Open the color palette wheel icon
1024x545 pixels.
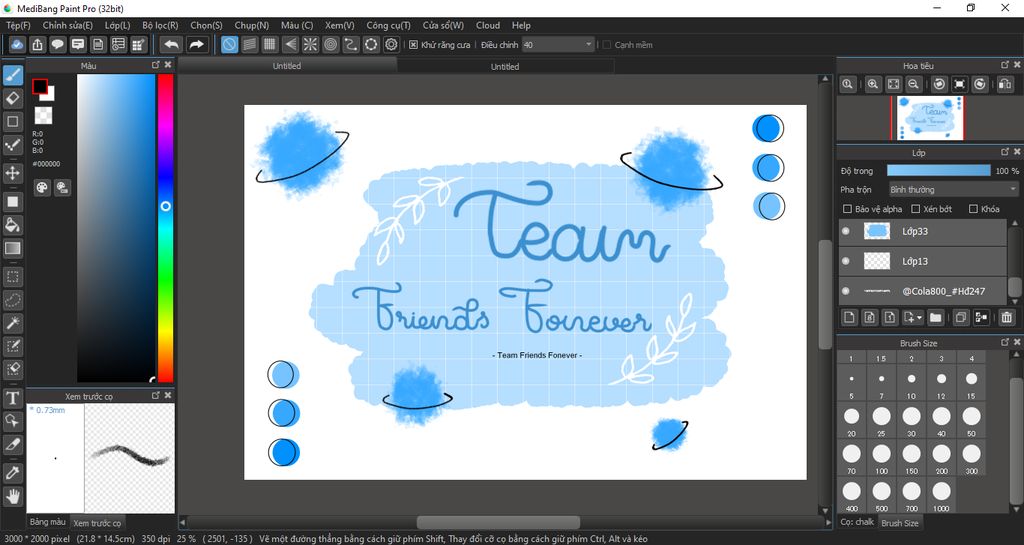click(x=42, y=188)
